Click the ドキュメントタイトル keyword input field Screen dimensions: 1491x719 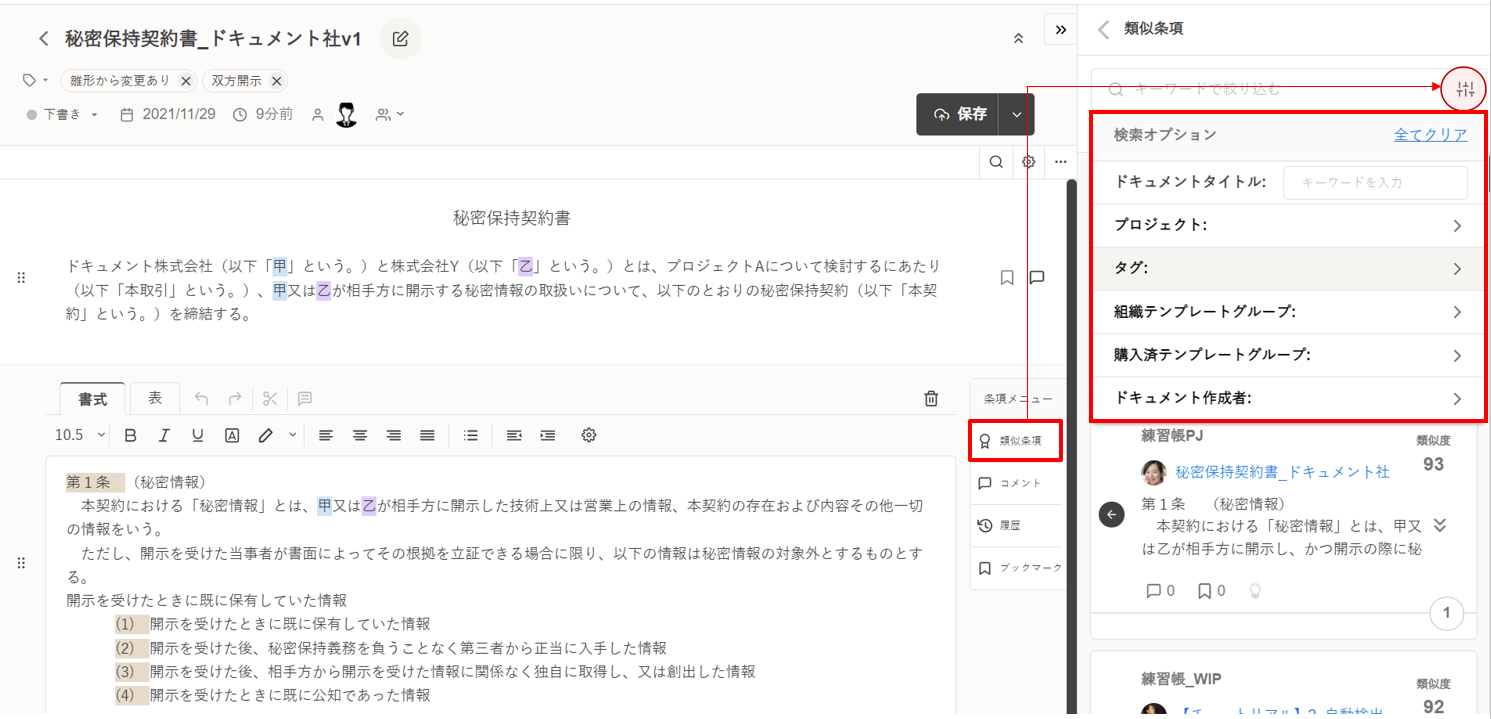[1374, 183]
